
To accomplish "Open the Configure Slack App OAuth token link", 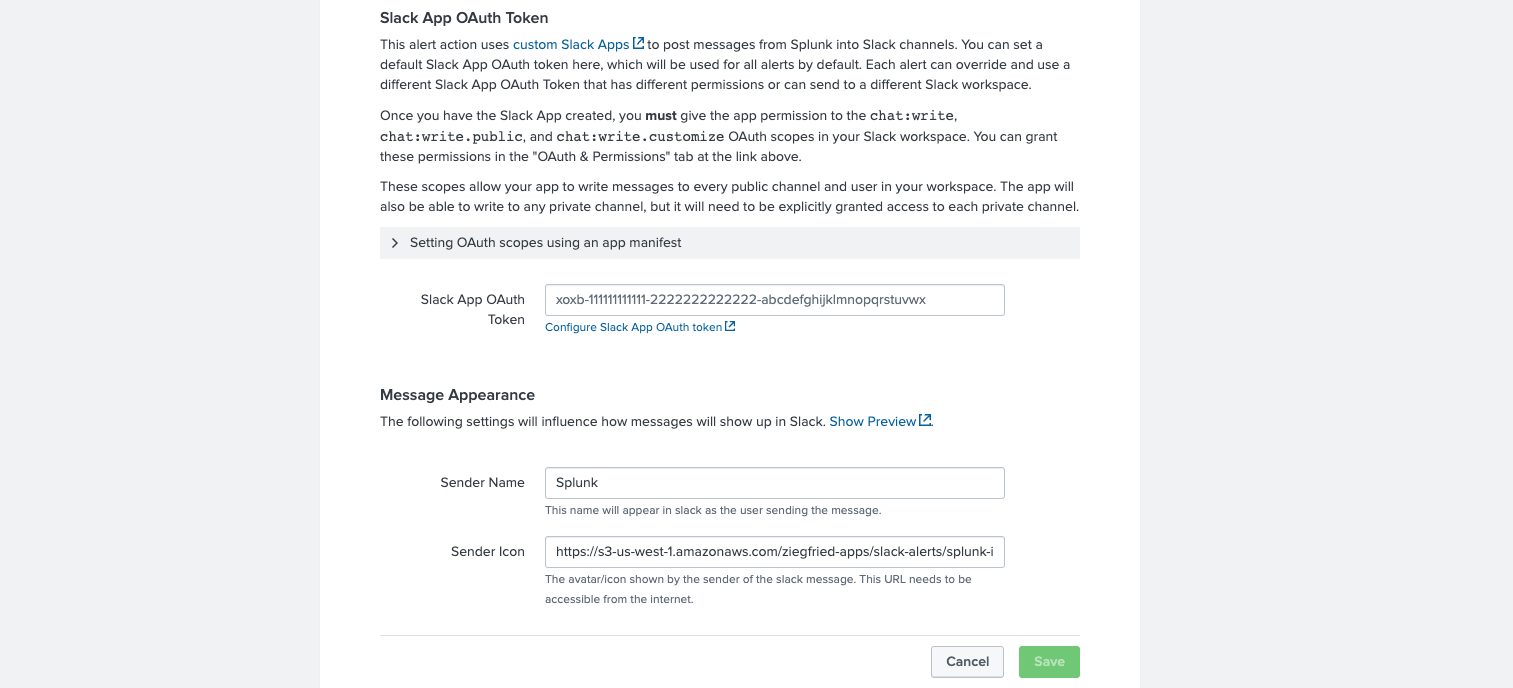I will [633, 327].
